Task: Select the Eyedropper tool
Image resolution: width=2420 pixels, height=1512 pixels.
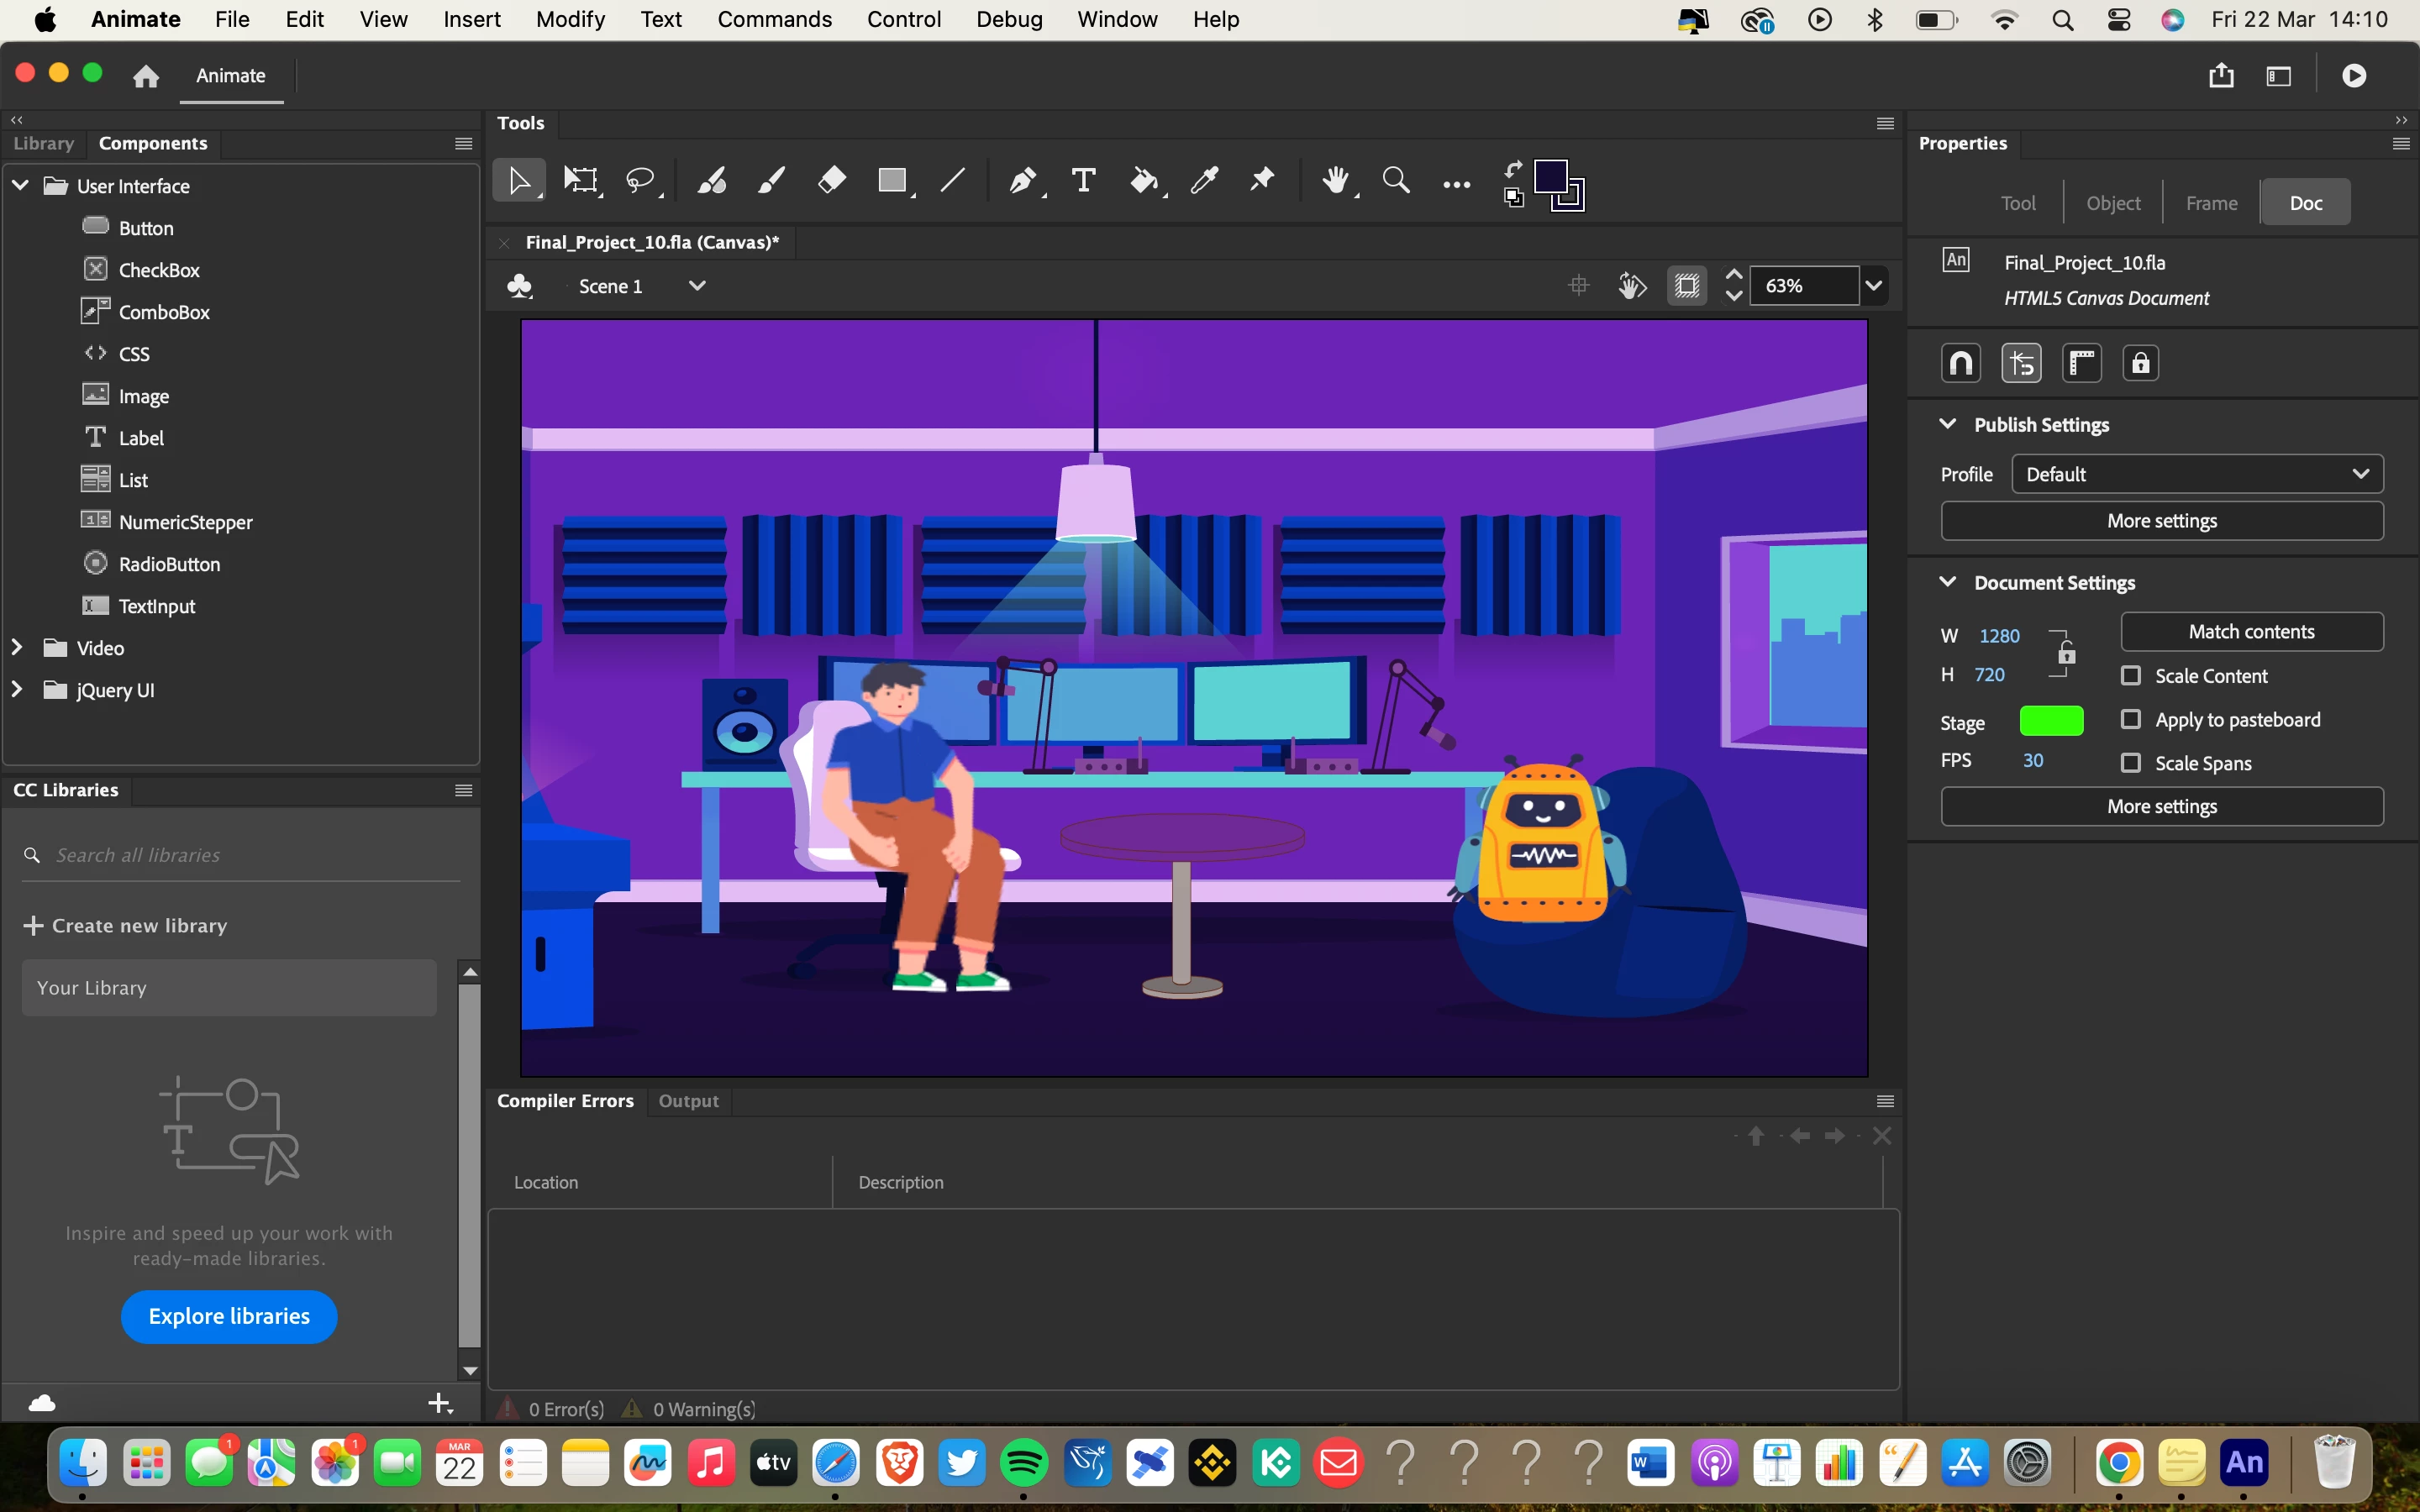Action: pyautogui.click(x=1204, y=181)
